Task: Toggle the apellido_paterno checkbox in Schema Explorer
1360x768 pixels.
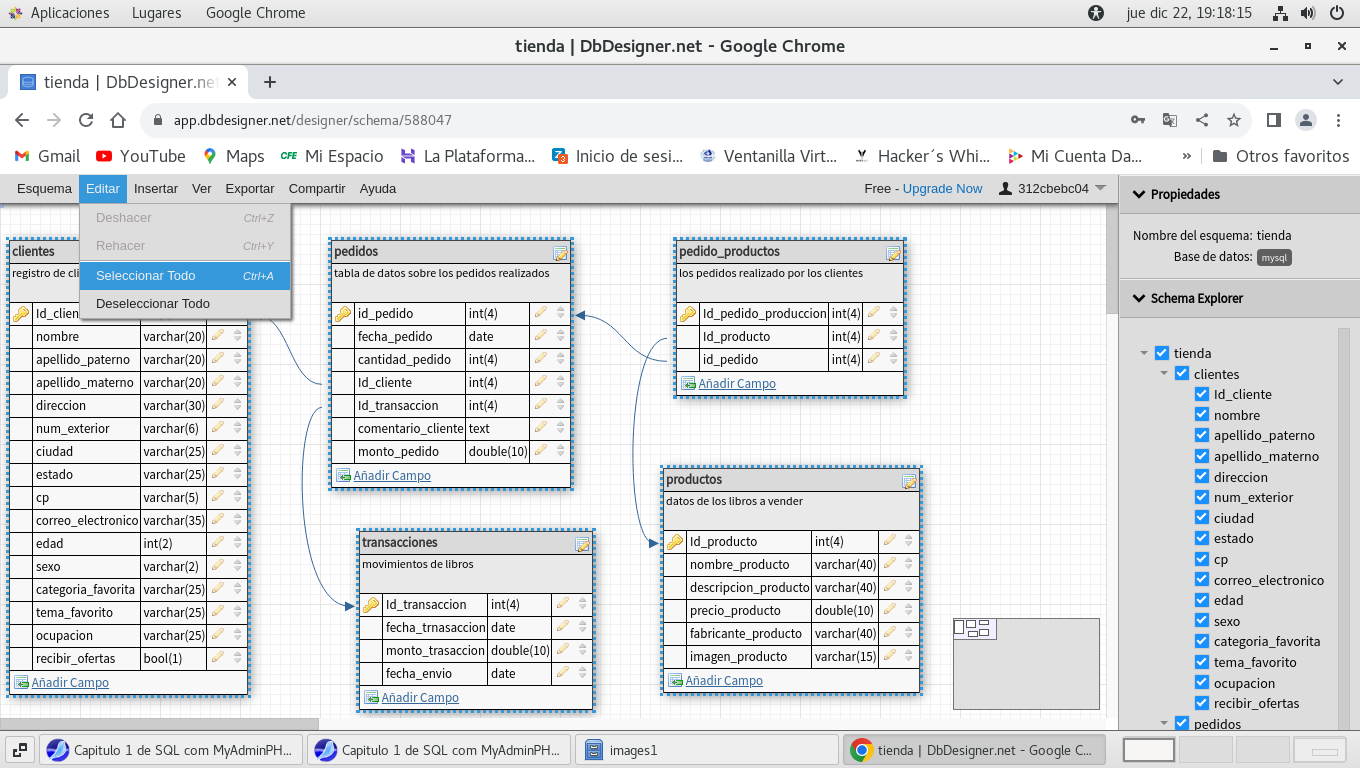Action: [1202, 435]
